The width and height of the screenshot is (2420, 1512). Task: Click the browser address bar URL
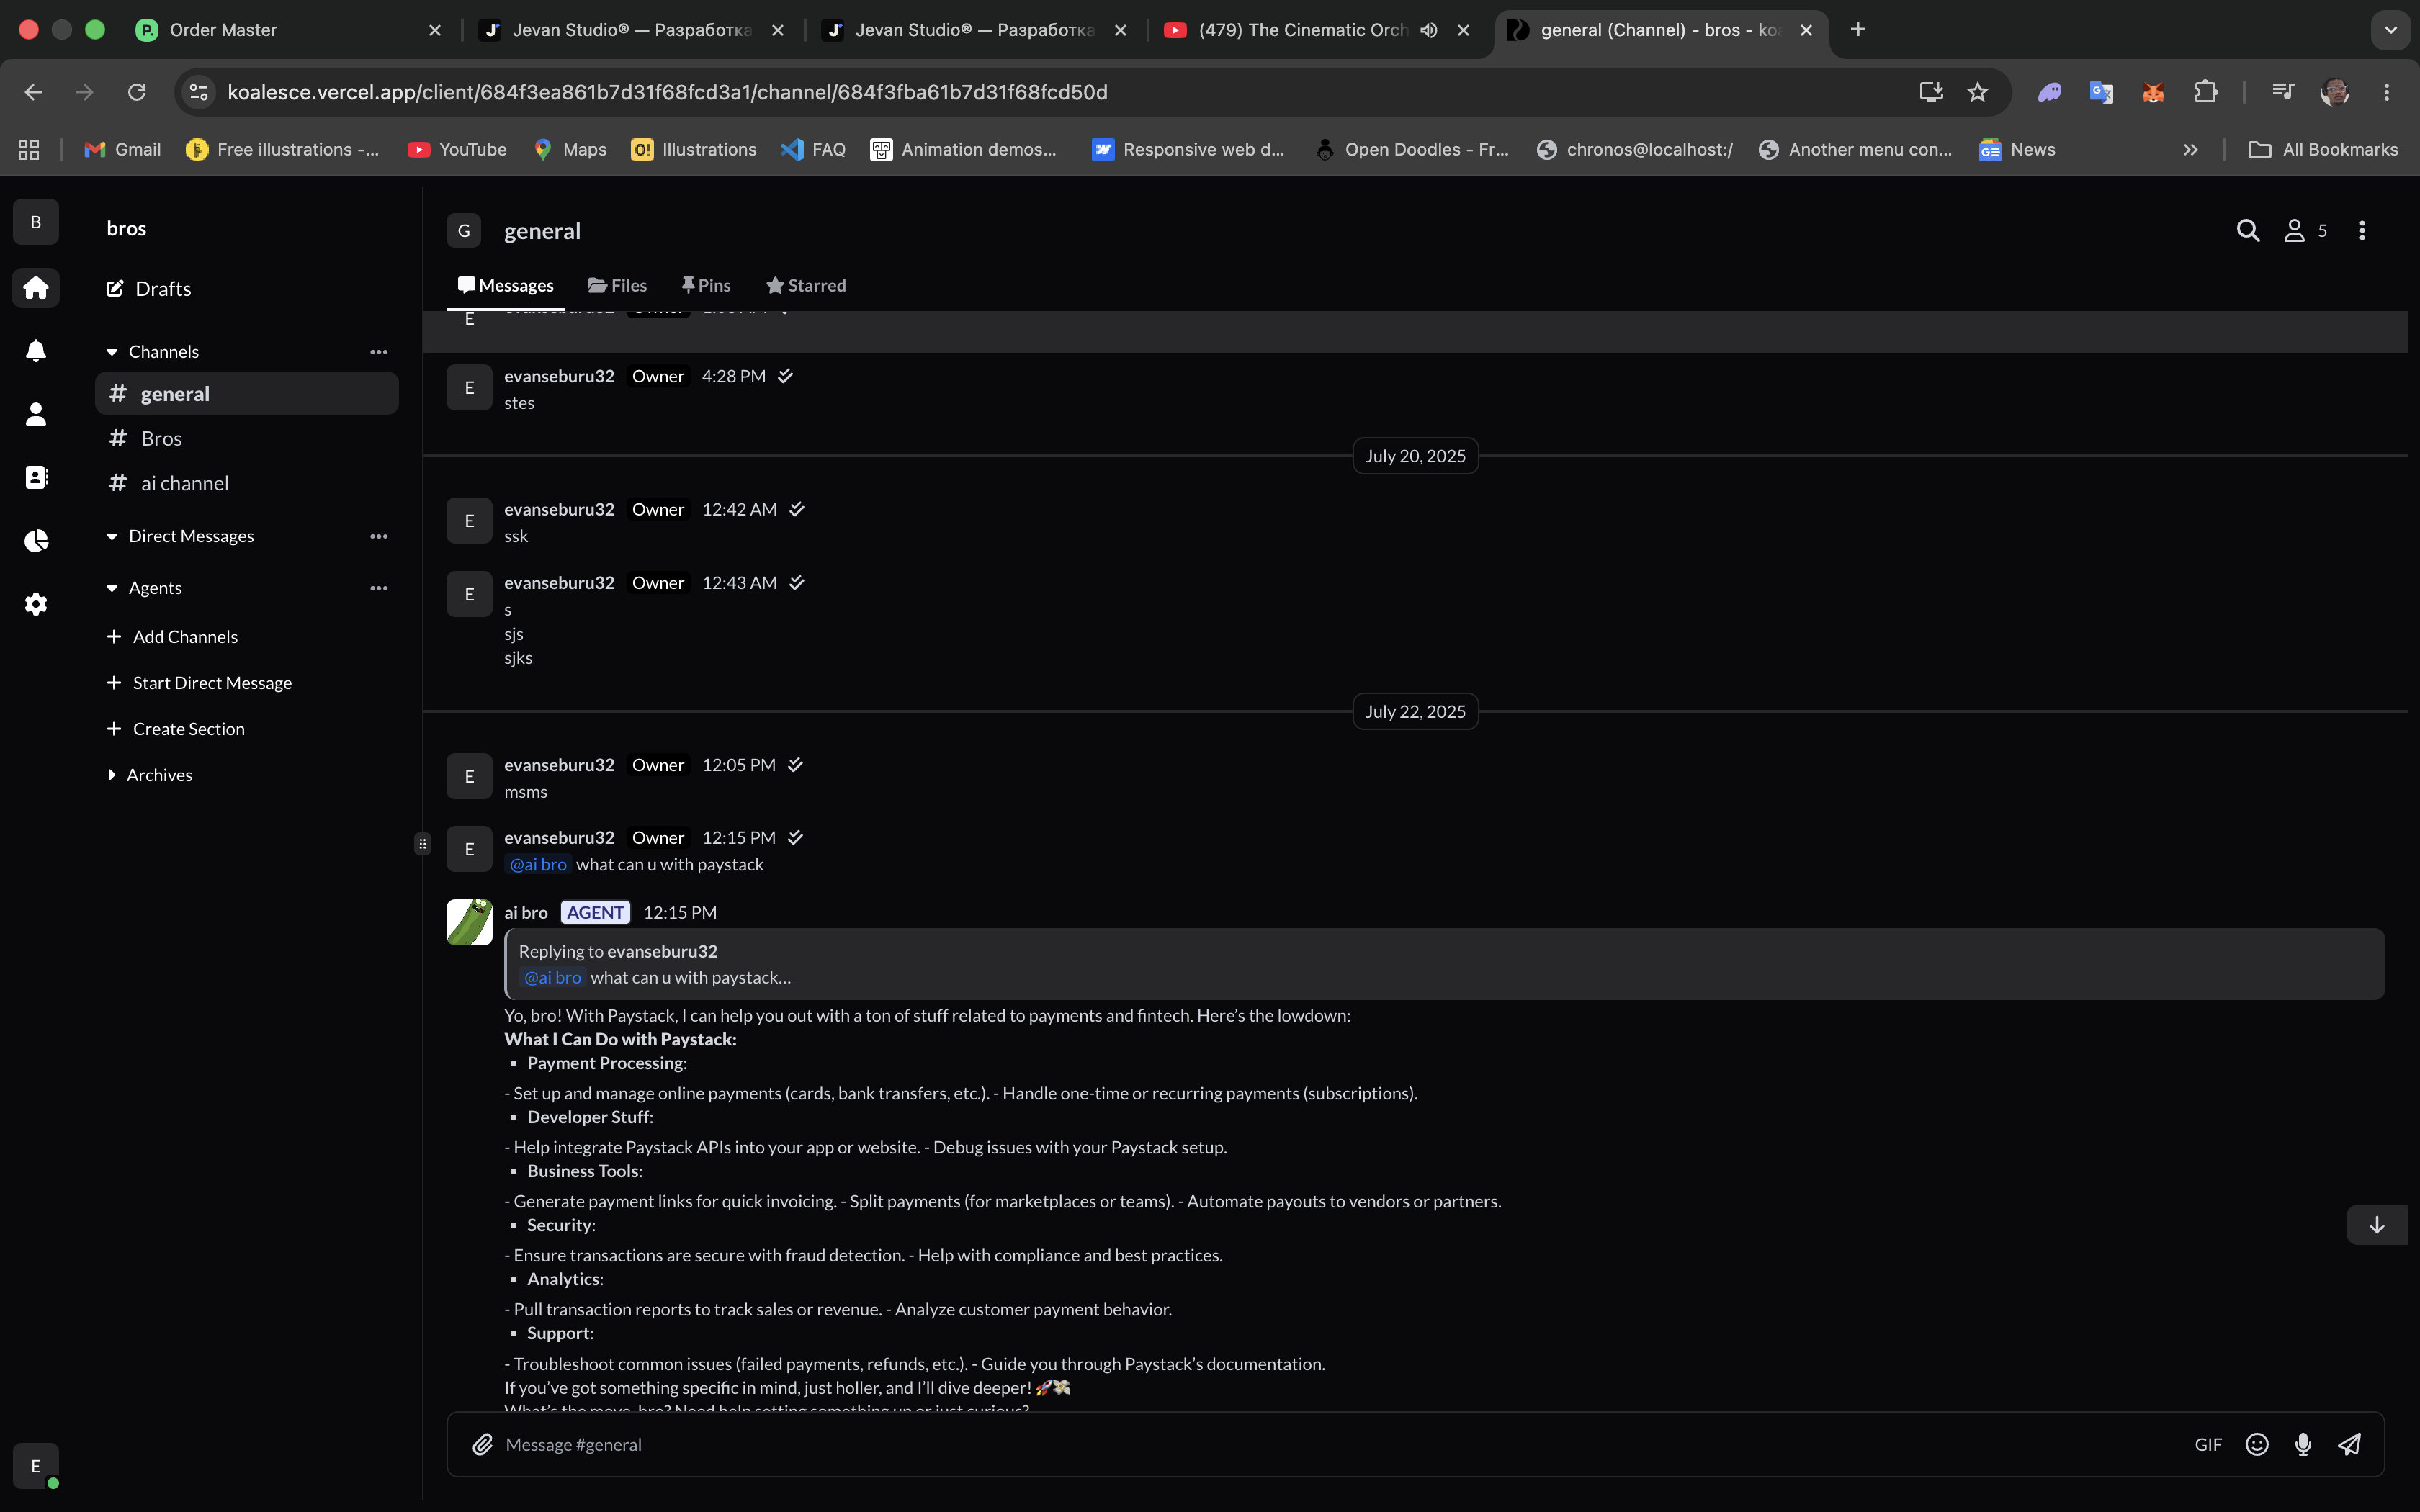pos(667,92)
